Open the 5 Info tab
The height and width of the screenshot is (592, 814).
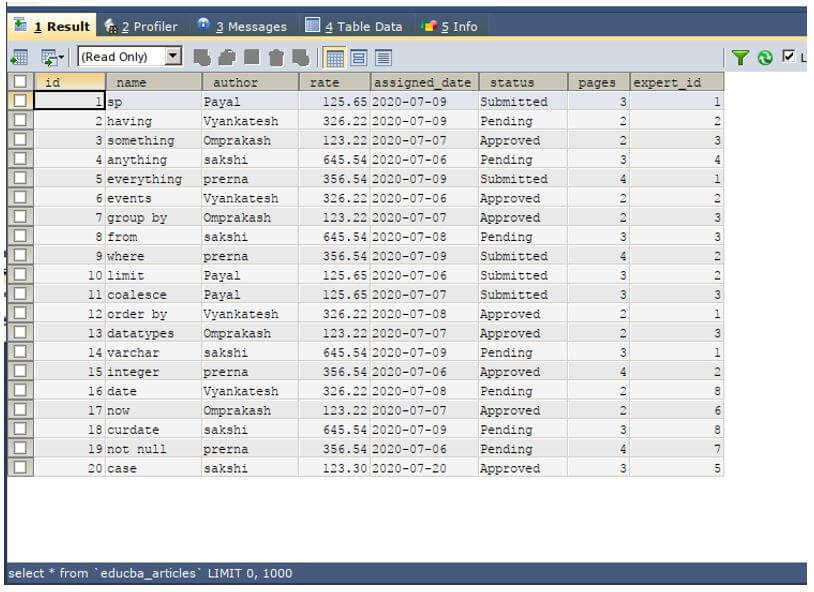450,26
